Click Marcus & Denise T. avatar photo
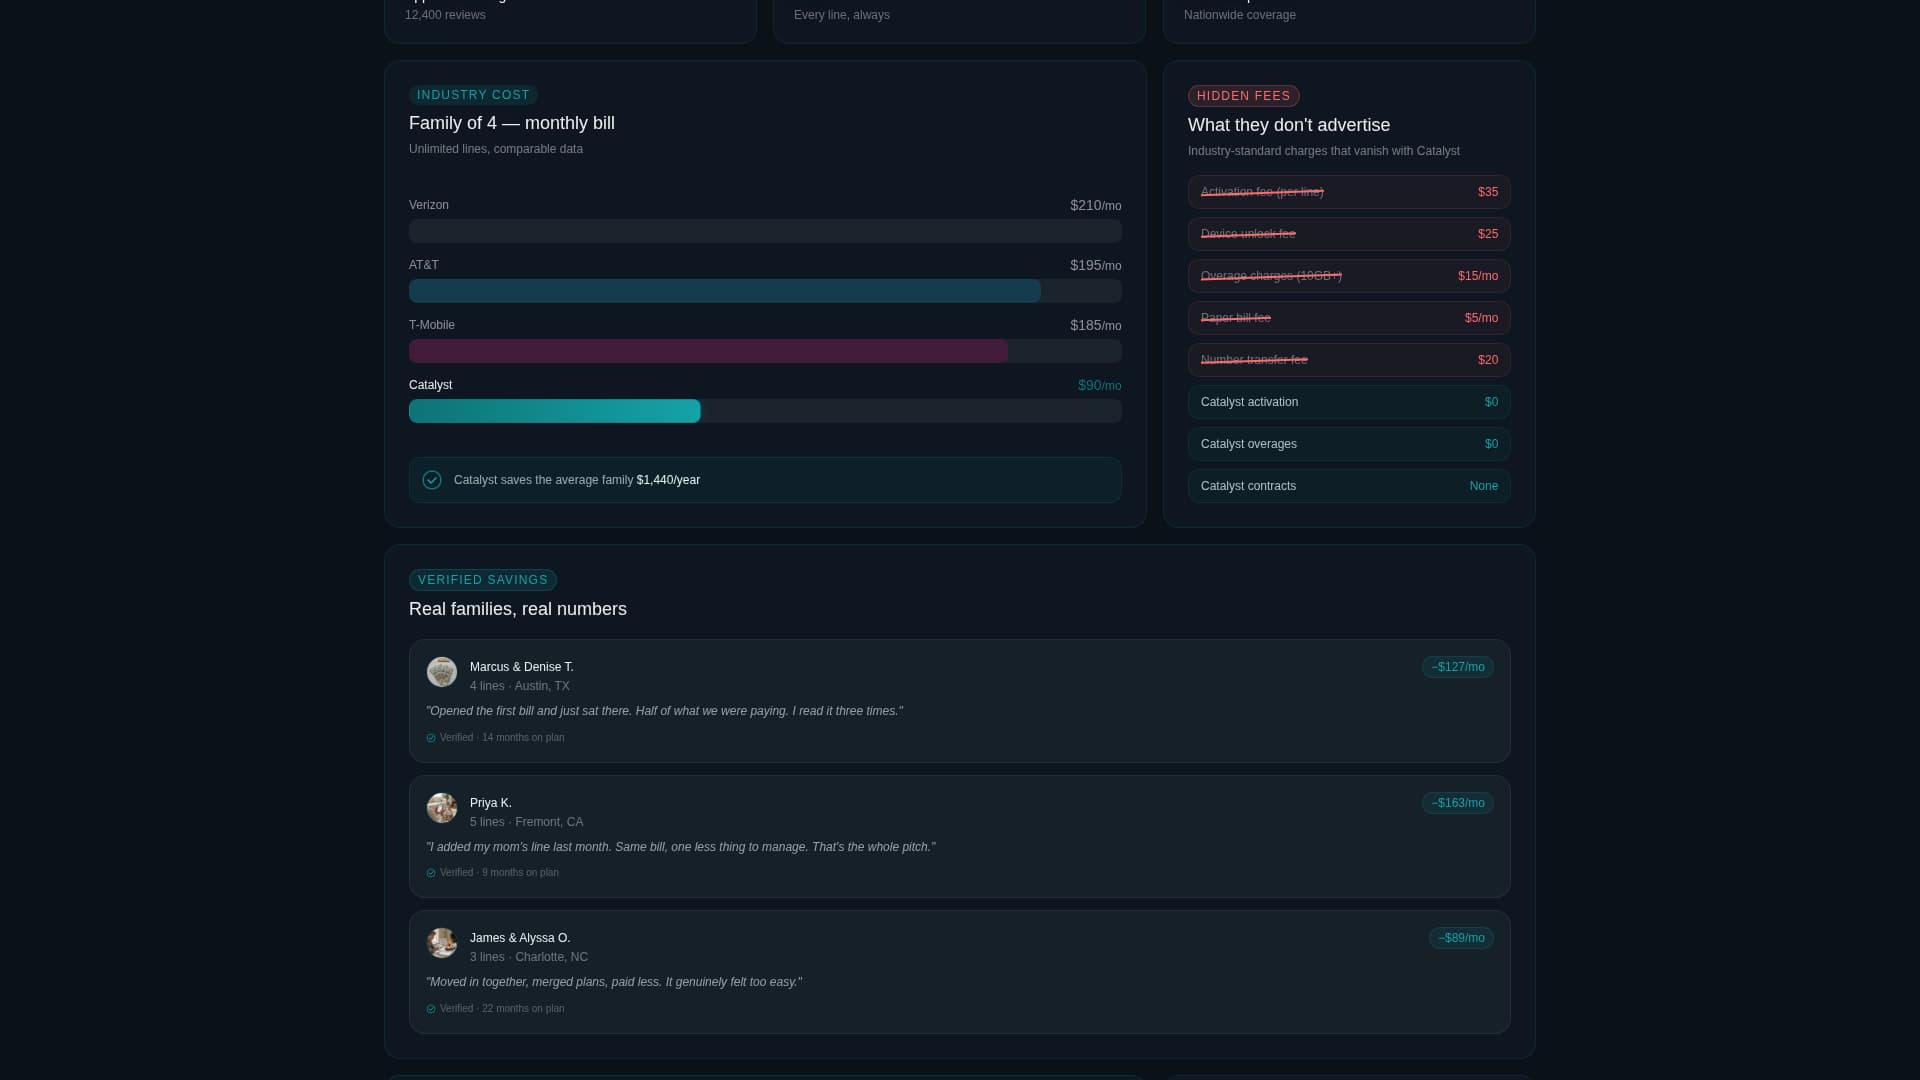 click(441, 672)
